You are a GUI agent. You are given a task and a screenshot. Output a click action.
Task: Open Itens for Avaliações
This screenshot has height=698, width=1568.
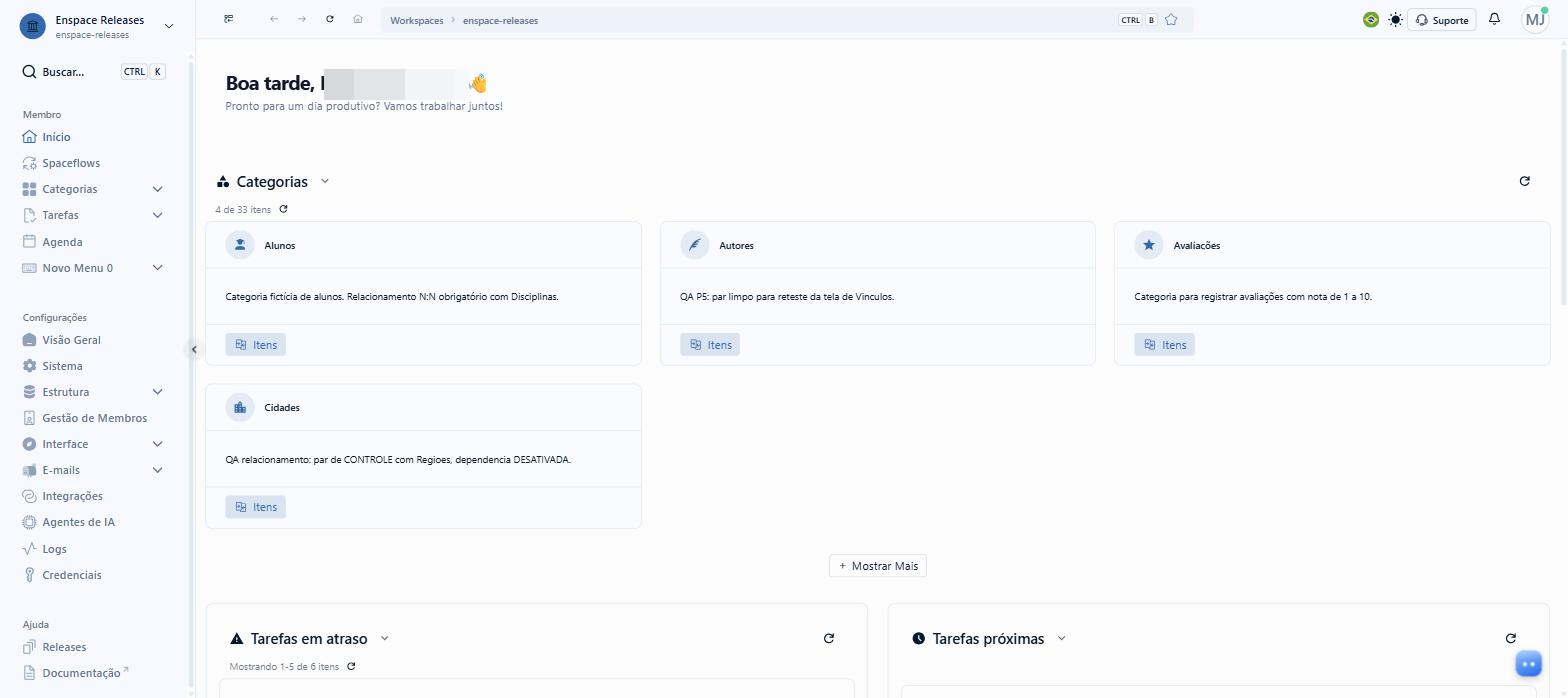coord(1164,345)
